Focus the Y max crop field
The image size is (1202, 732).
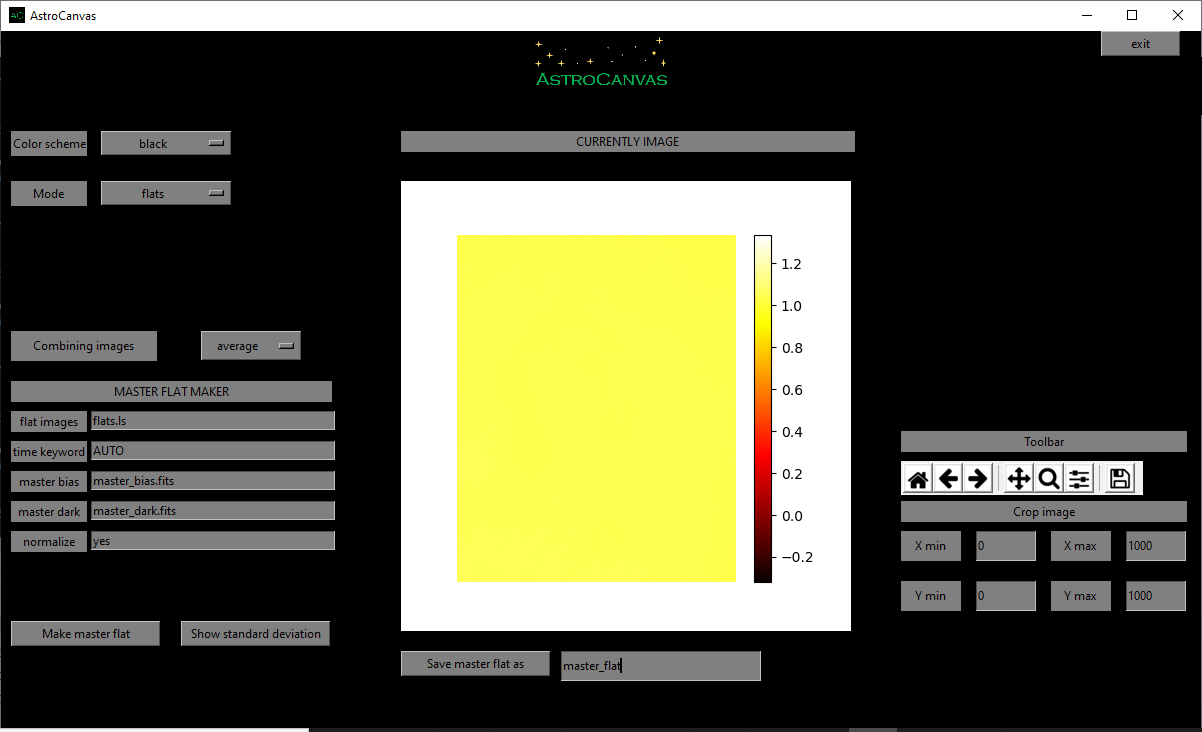pyautogui.click(x=1156, y=596)
